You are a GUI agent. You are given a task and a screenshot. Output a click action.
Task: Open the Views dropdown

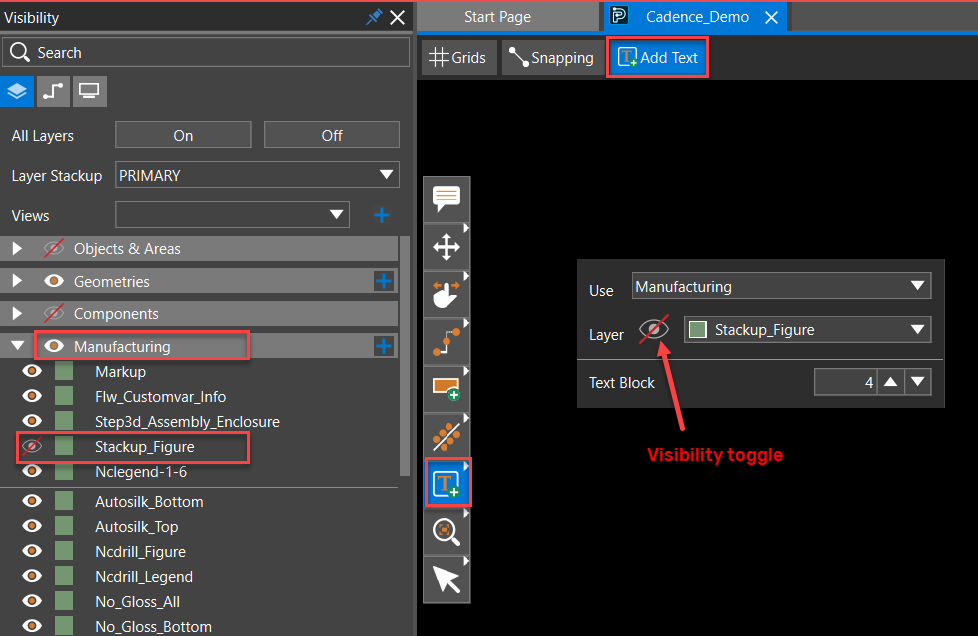pos(232,215)
